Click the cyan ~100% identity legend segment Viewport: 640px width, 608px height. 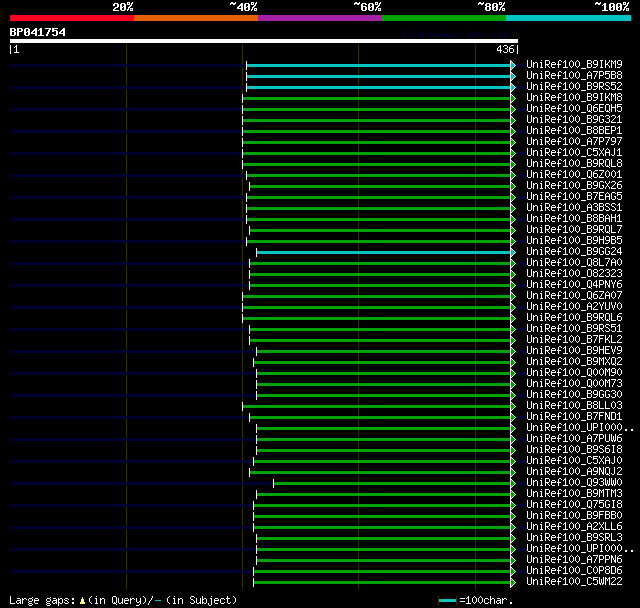click(569, 18)
